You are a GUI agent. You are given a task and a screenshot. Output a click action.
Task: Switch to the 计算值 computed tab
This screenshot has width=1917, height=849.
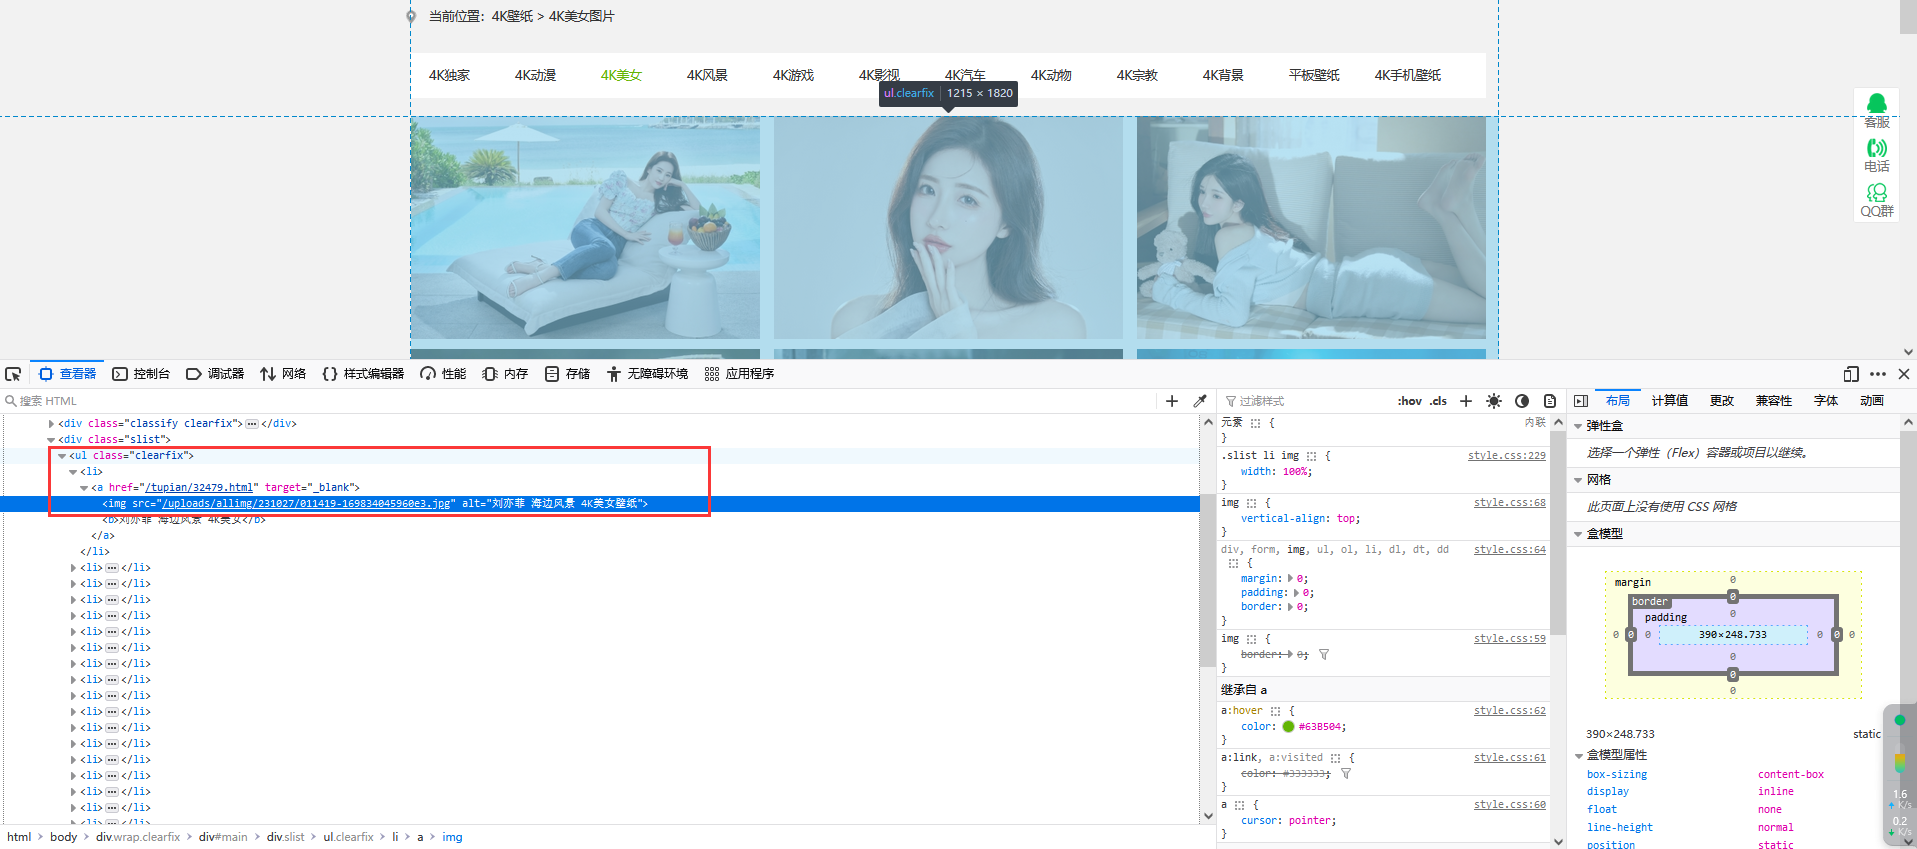[x=1670, y=401]
